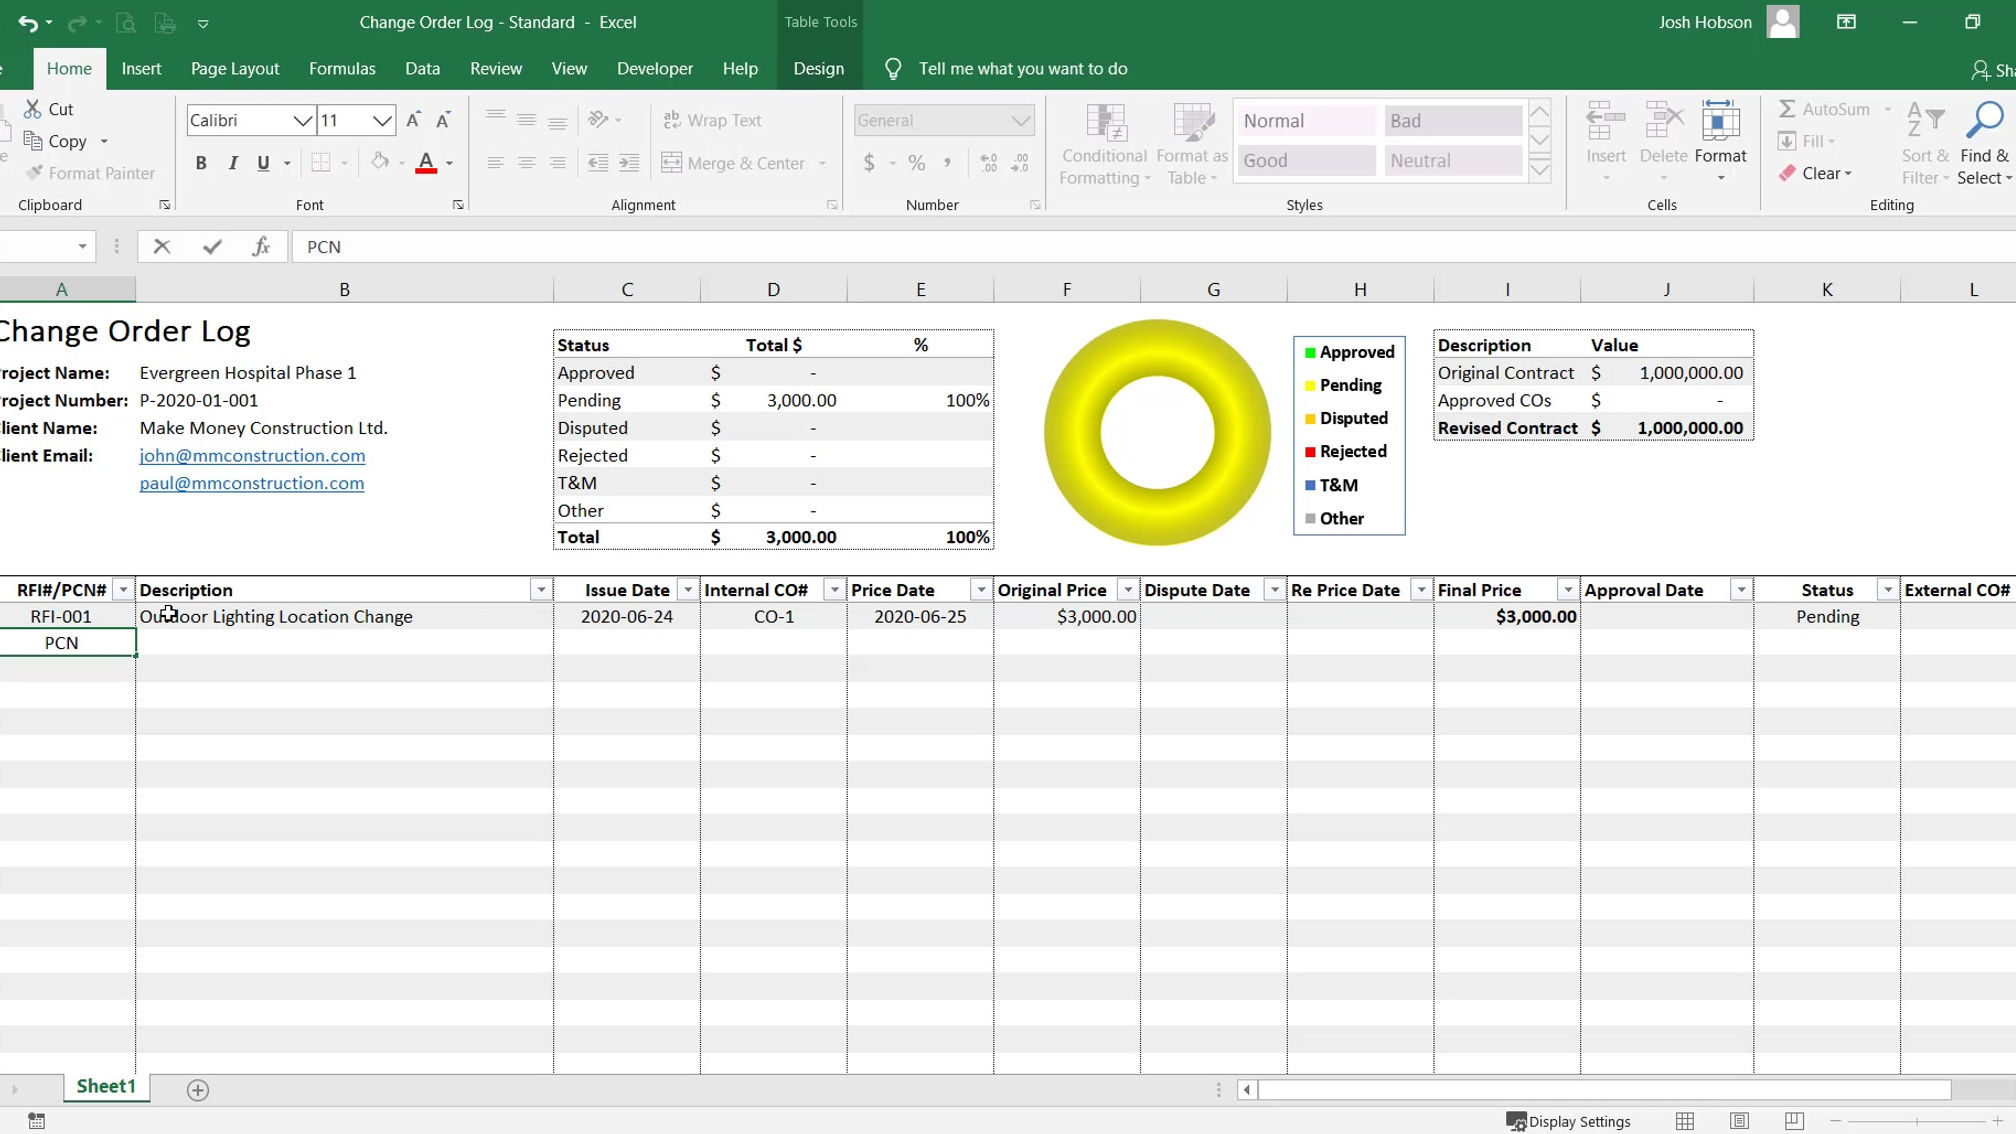
Task: Switch to Page Layout view icon
Action: [x=1740, y=1121]
